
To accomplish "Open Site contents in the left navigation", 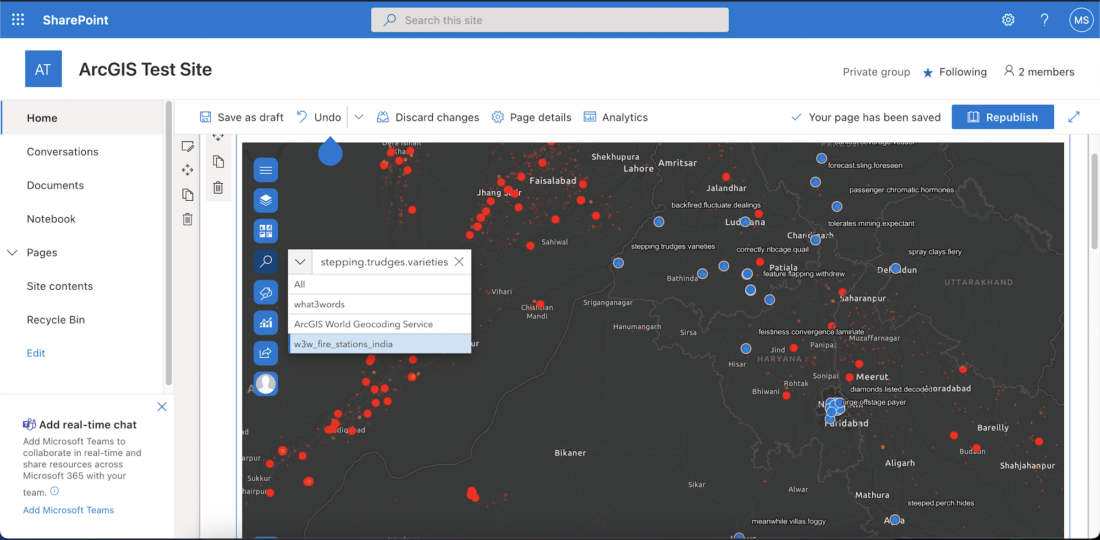I will (x=60, y=286).
